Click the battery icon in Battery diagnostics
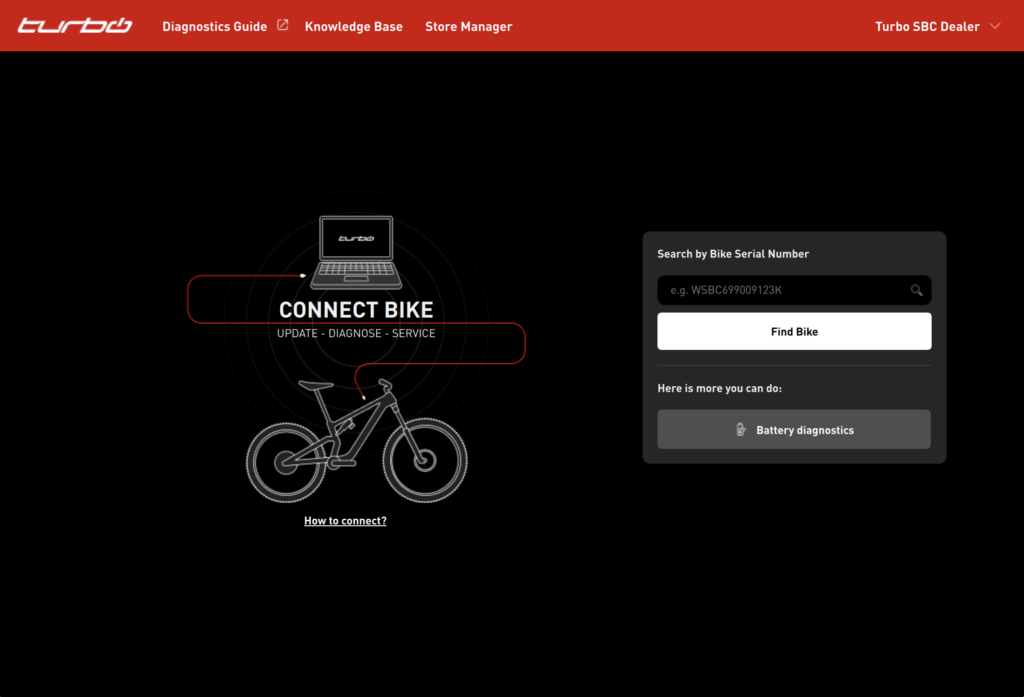 [x=740, y=430]
